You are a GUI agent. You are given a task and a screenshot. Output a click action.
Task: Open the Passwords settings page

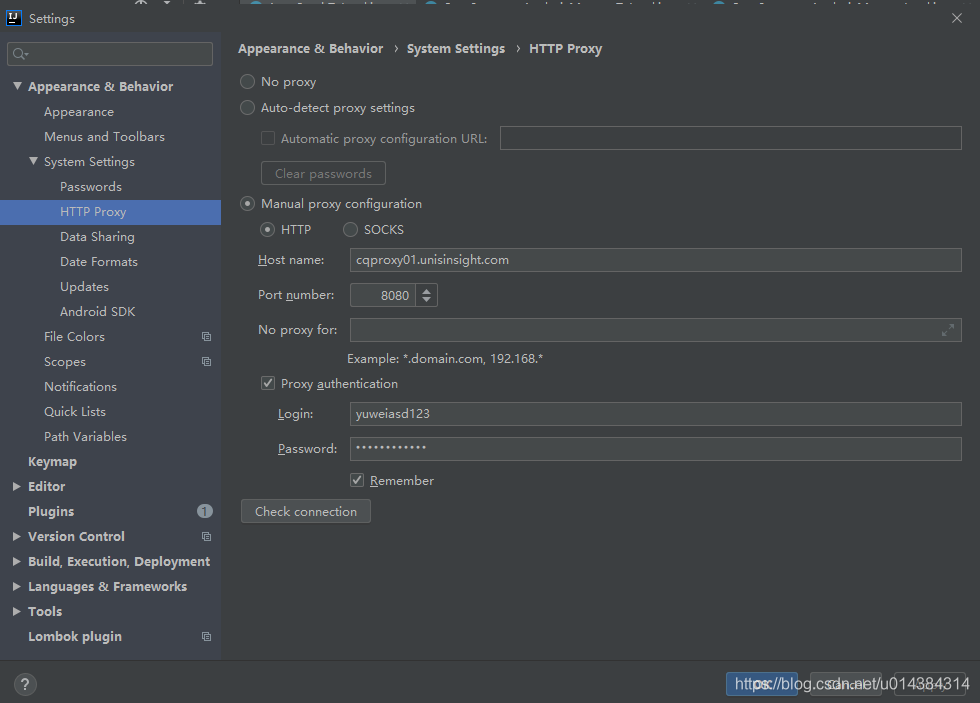[x=91, y=187]
